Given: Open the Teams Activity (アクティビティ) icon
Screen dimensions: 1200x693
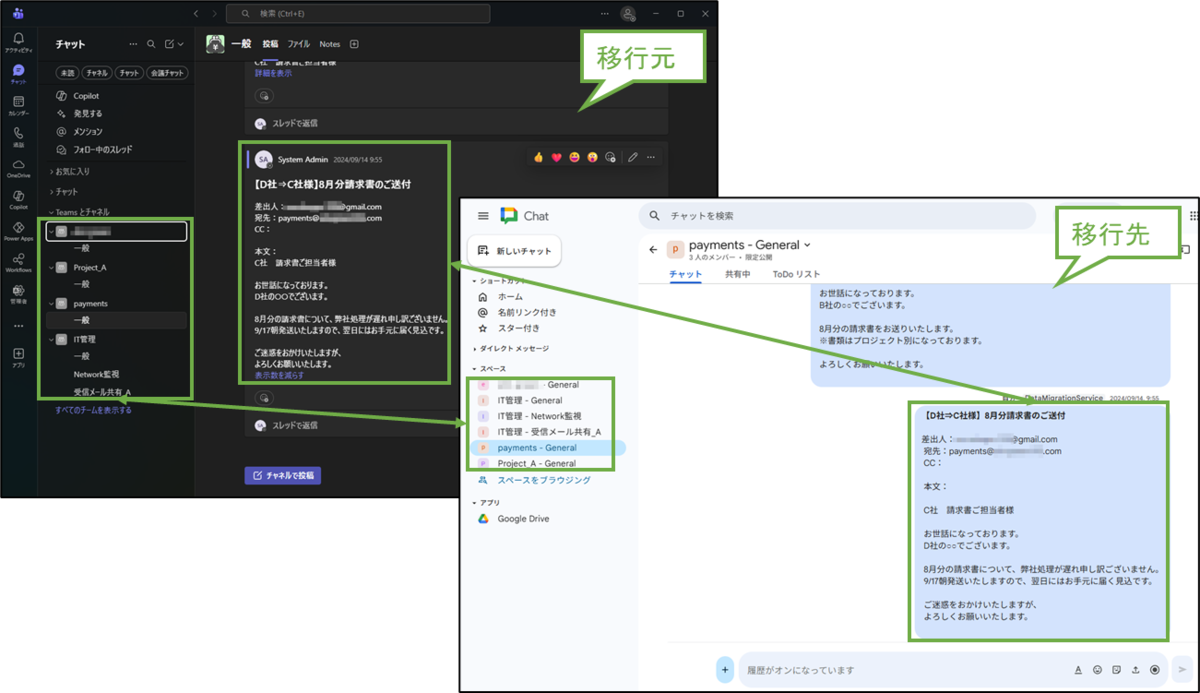Looking at the screenshot, I should pos(18,41).
